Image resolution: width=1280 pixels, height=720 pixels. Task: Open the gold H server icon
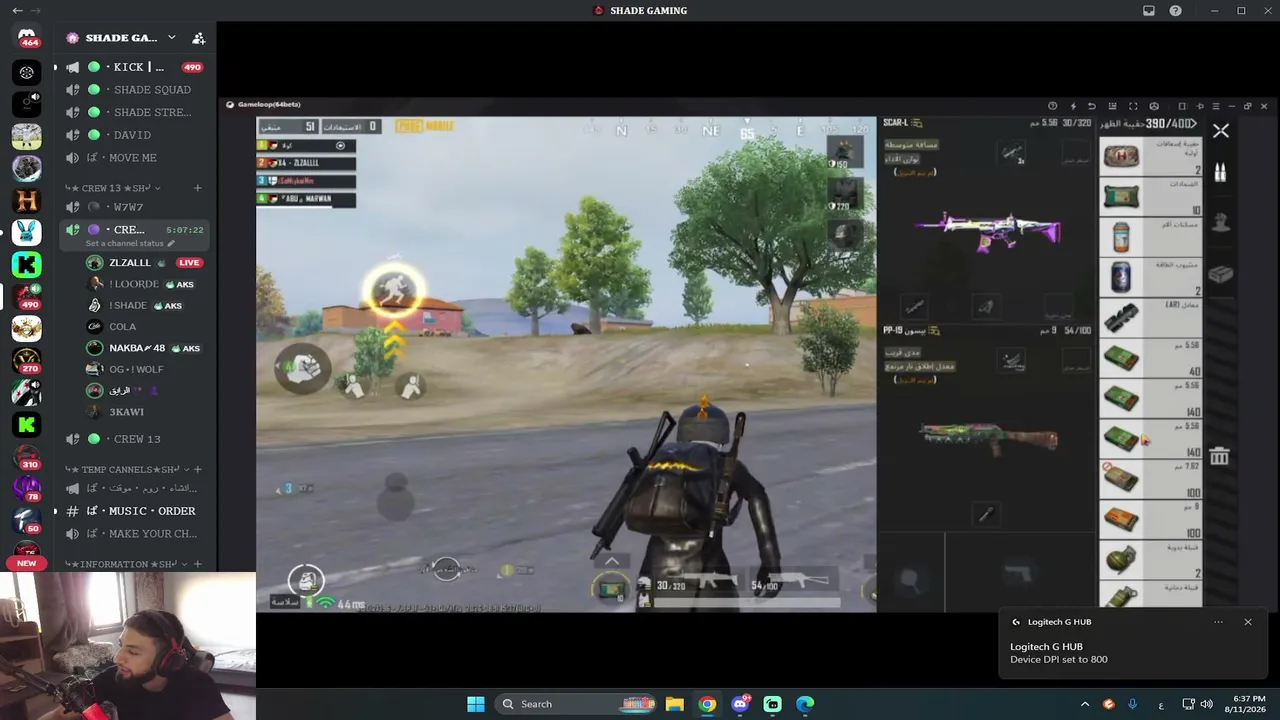pyautogui.click(x=27, y=200)
